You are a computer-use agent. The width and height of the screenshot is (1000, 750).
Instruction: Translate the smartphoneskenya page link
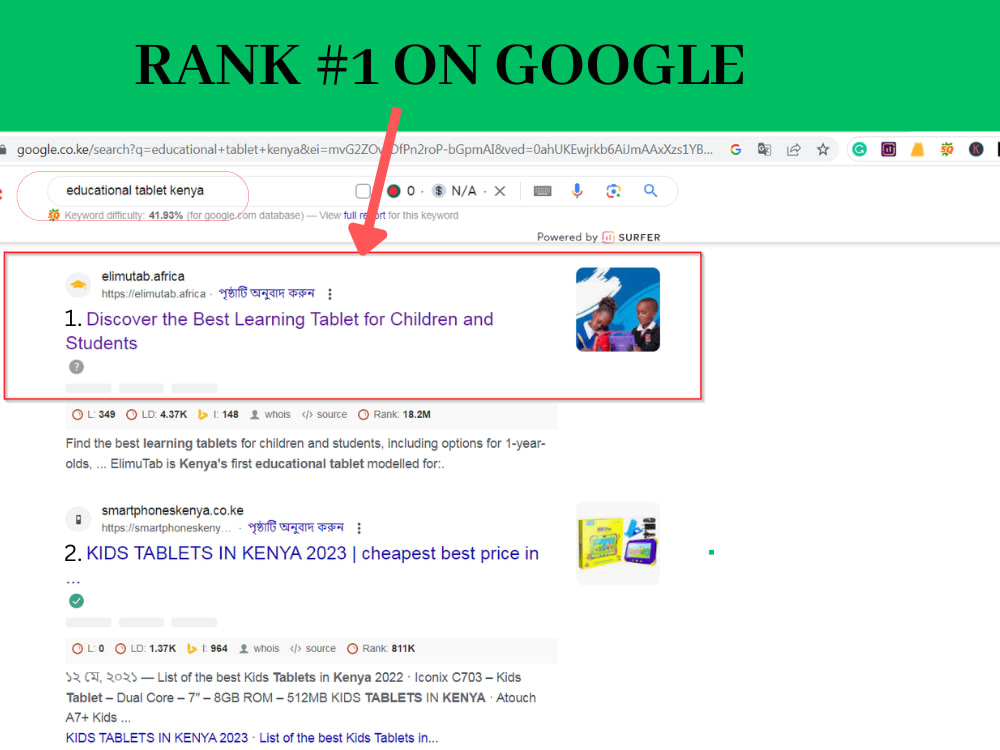coord(296,527)
